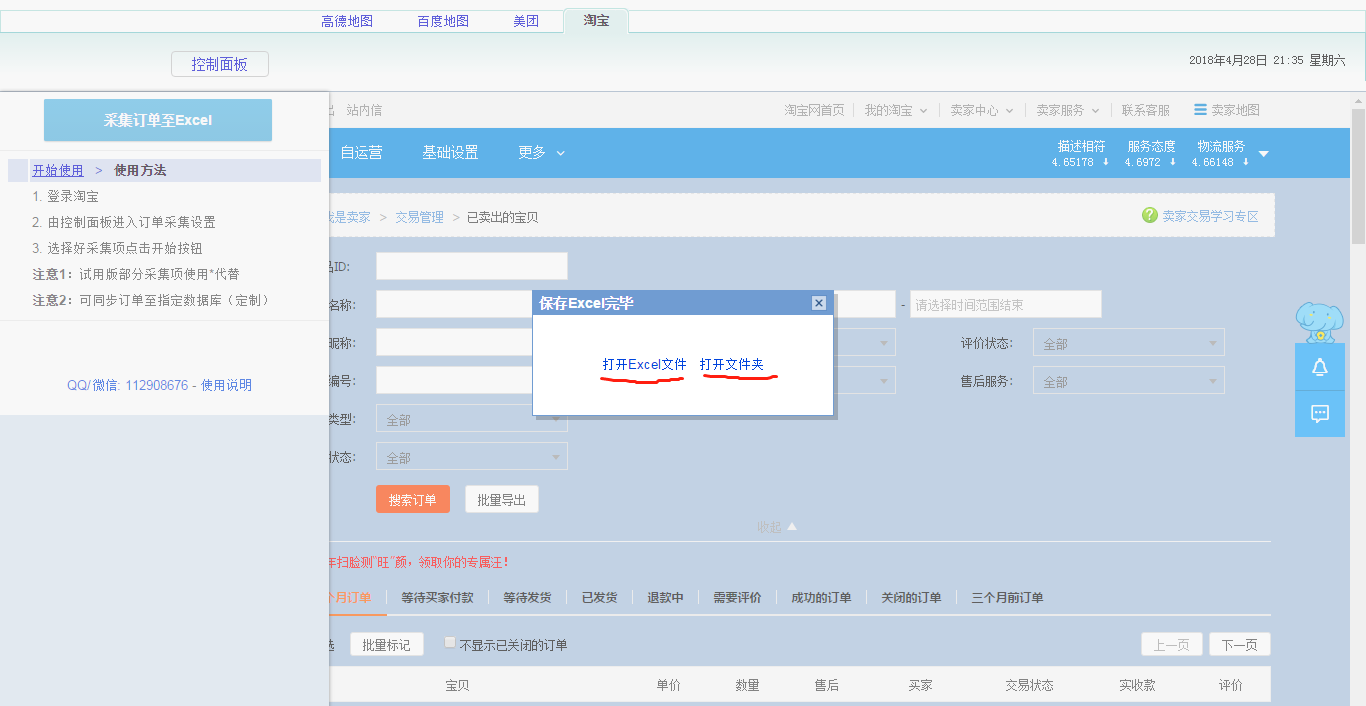This screenshot has height=706, width=1366.
Task: Click the 打开Excel文件 link
Action: 644,365
